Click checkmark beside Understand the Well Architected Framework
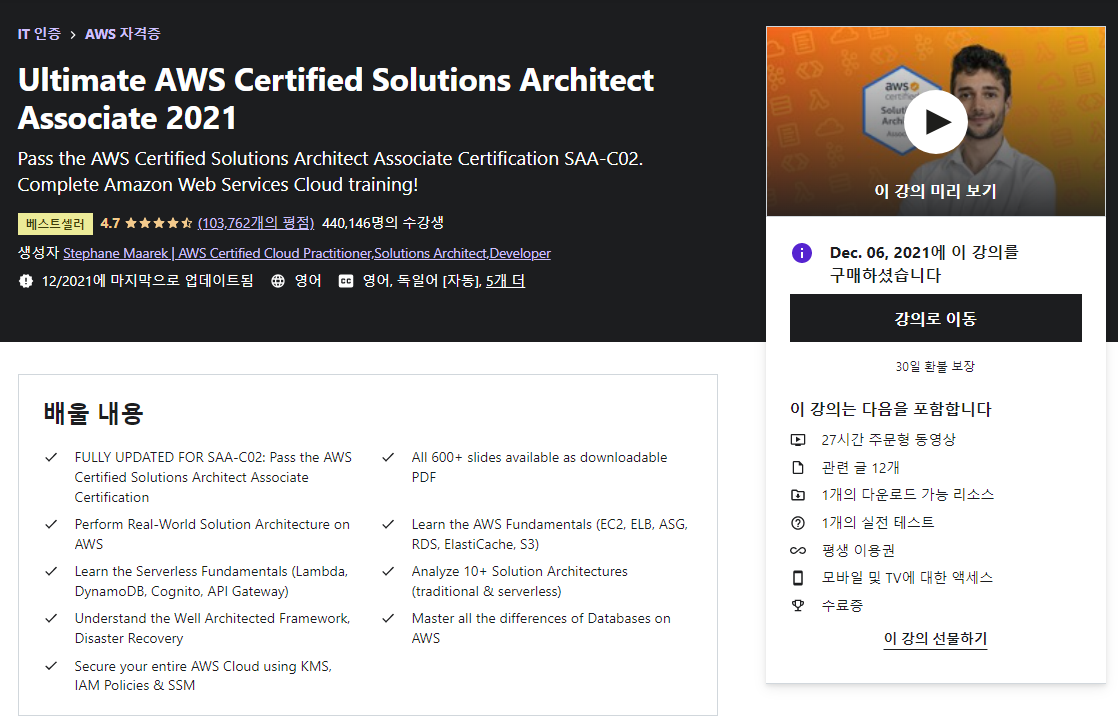The height and width of the screenshot is (716, 1118). (x=51, y=618)
